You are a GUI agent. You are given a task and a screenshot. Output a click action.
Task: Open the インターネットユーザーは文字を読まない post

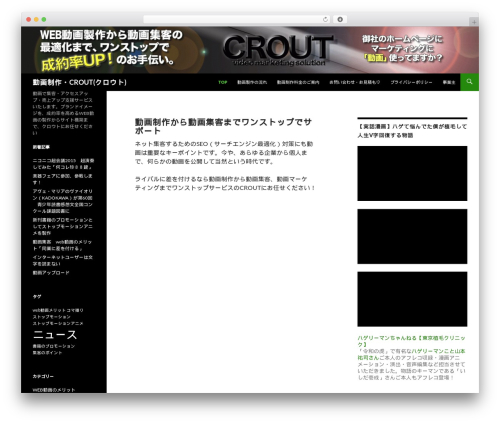point(63,260)
